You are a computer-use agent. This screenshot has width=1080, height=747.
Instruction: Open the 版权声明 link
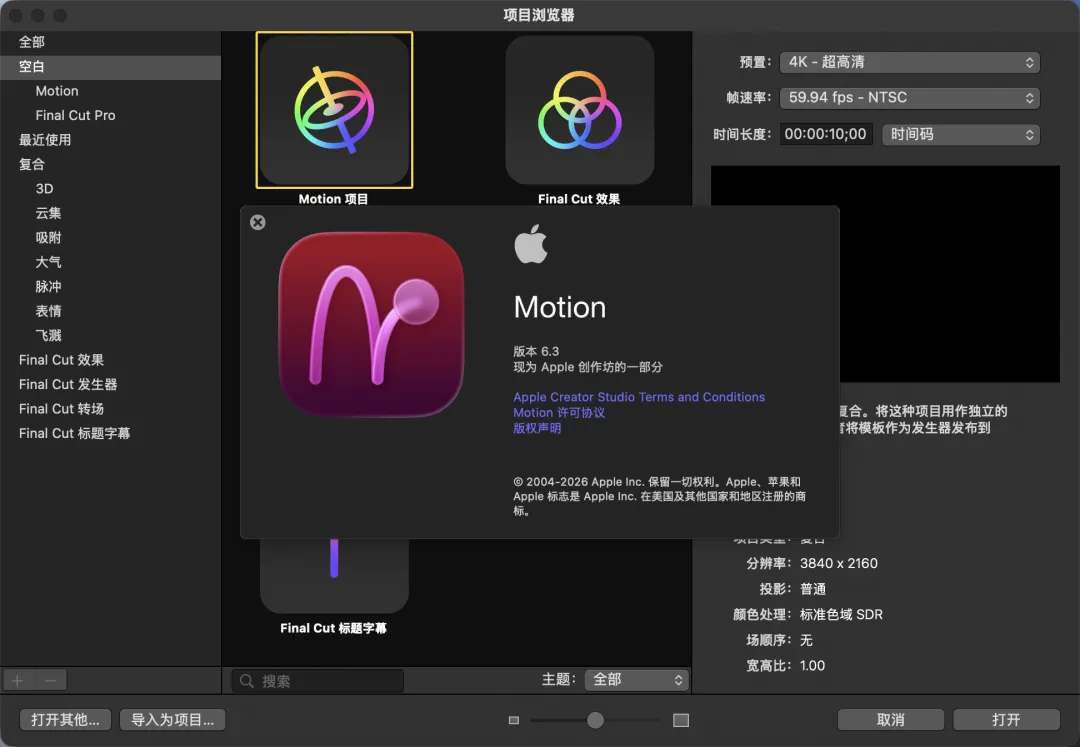[537, 428]
